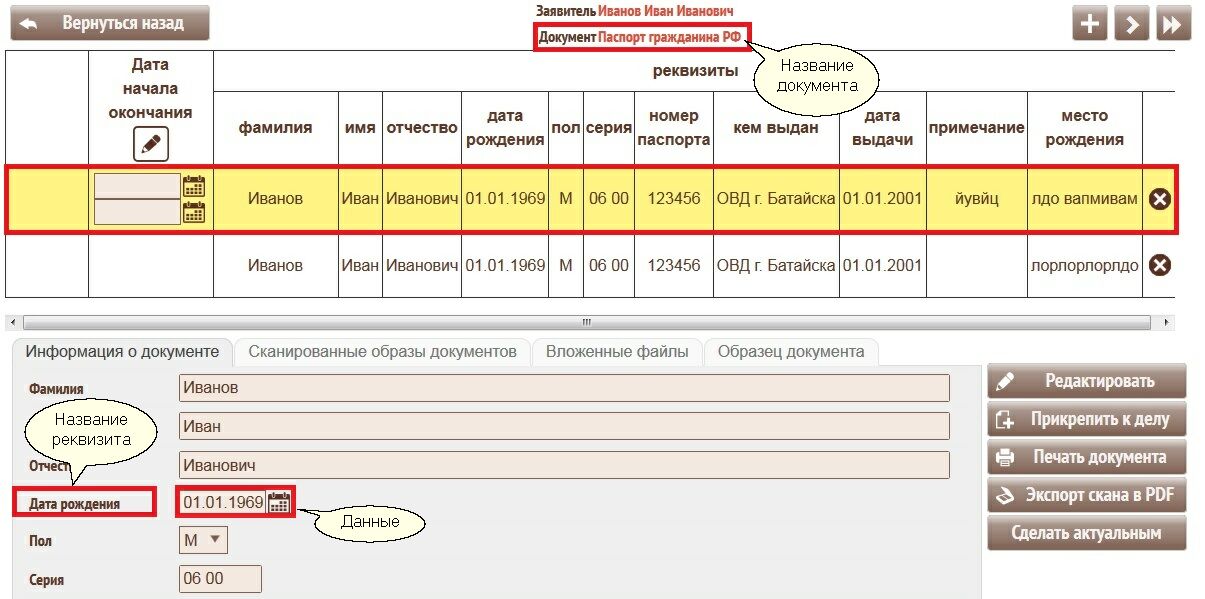Delete the second row with X icon
The height and width of the screenshot is (599, 1205).
tap(1159, 266)
